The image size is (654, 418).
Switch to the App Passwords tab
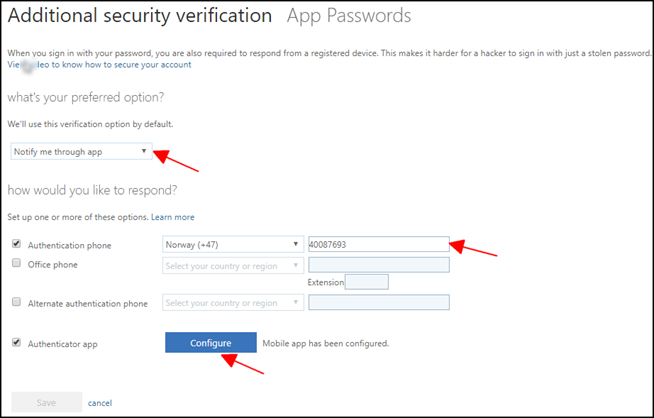pyautogui.click(x=349, y=16)
